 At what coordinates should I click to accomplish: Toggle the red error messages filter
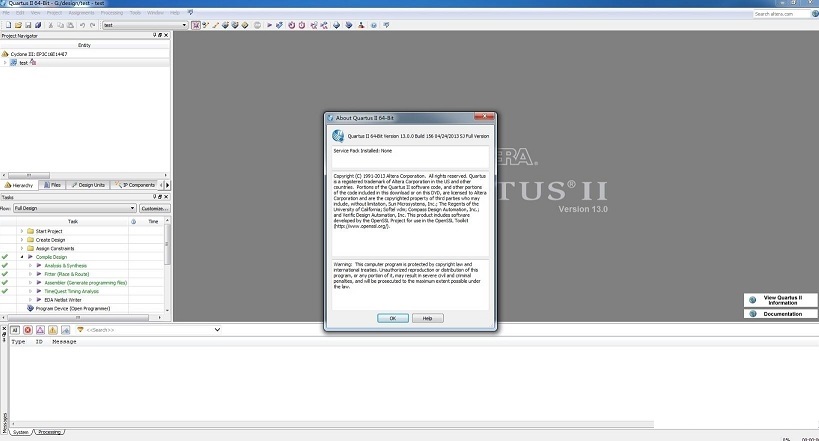28,330
